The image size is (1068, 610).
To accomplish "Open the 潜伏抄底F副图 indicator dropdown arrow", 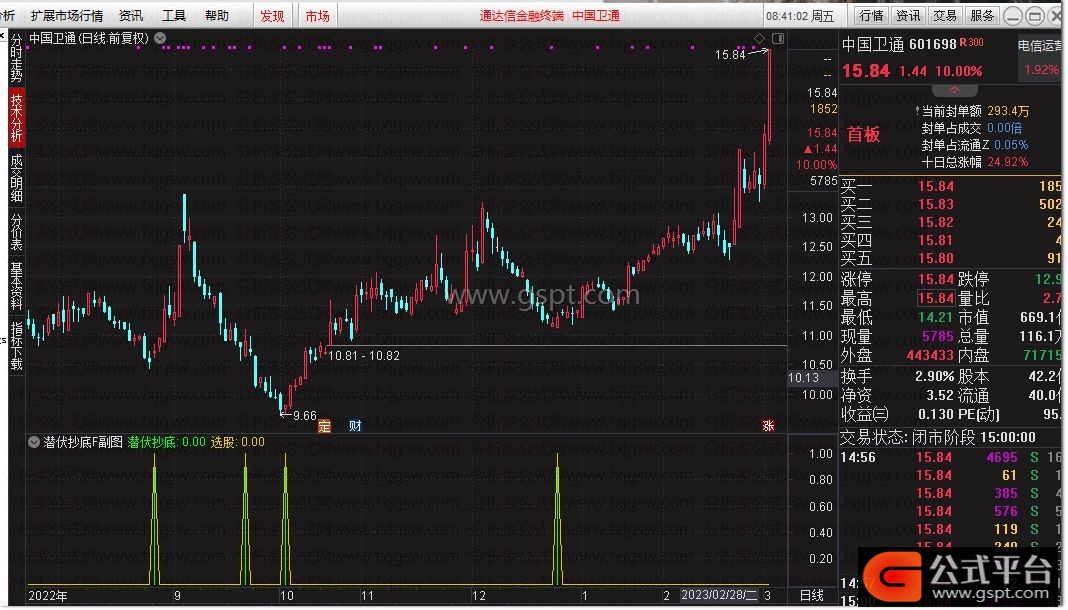I will pyautogui.click(x=33, y=442).
